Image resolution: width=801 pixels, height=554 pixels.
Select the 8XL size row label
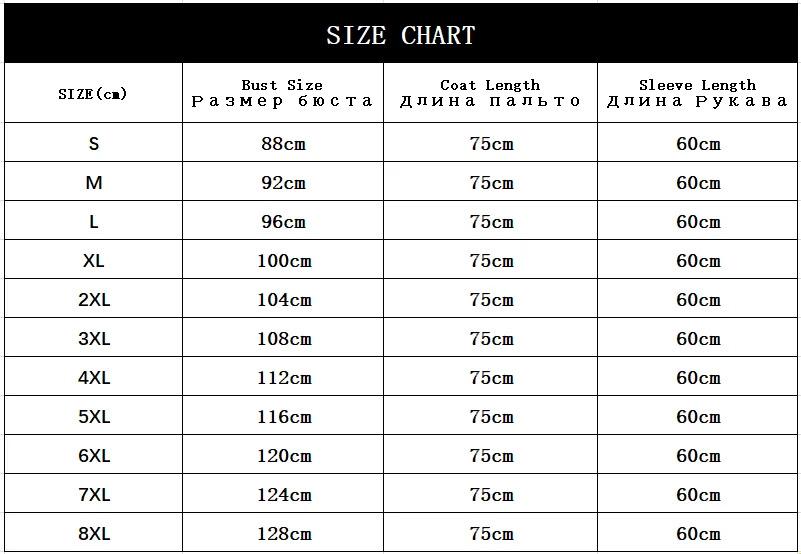[94, 533]
